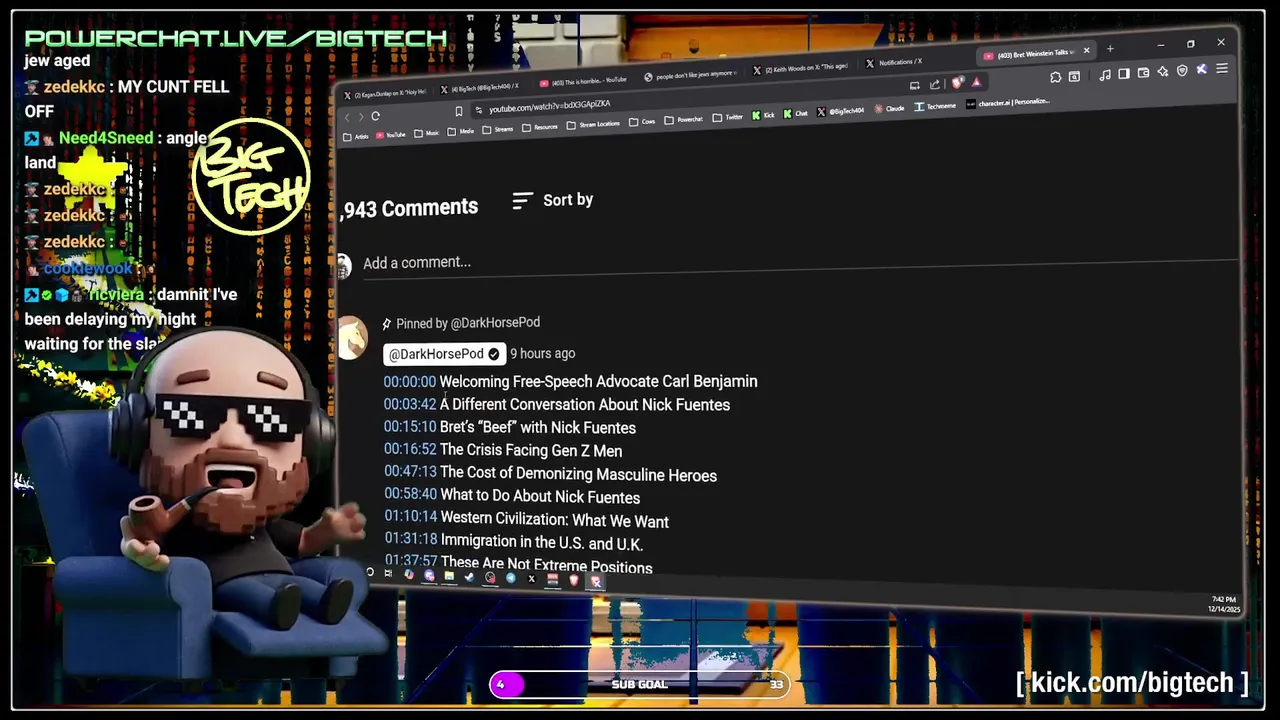Open Task View from the taskbar
Screen dimensions: 1280x720
[x=388, y=573]
